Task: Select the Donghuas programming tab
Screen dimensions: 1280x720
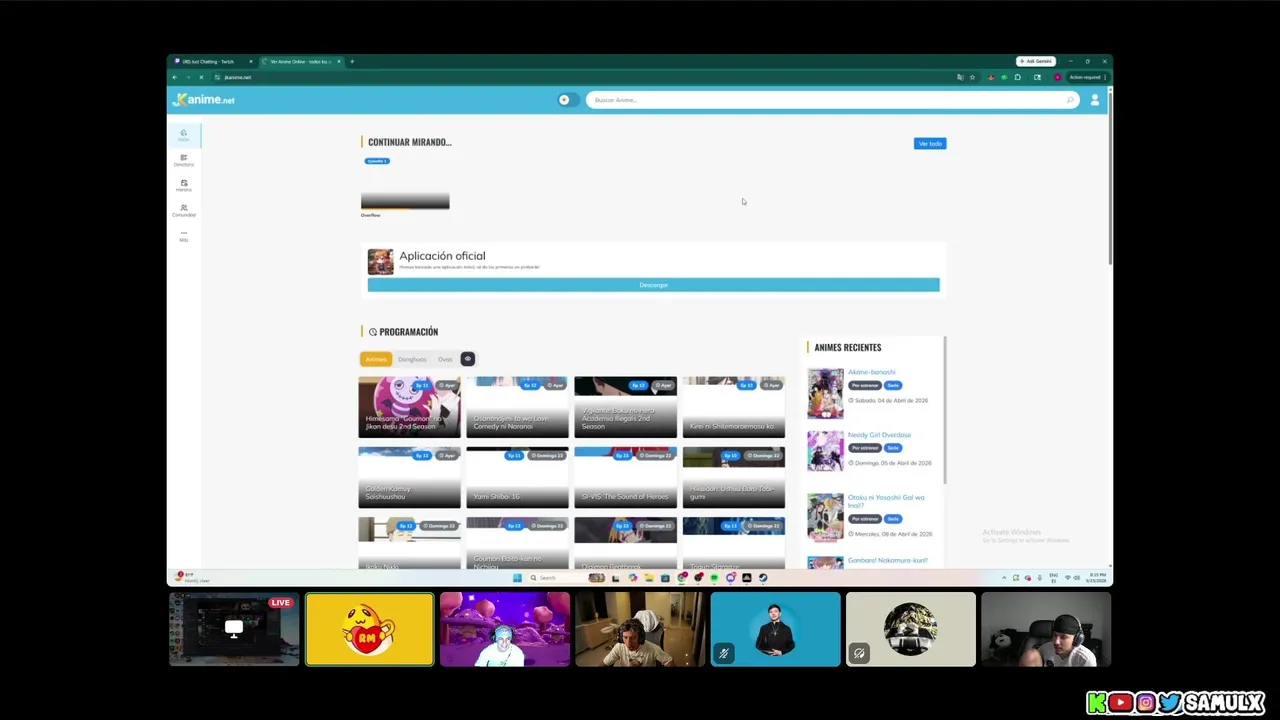Action: 412,359
